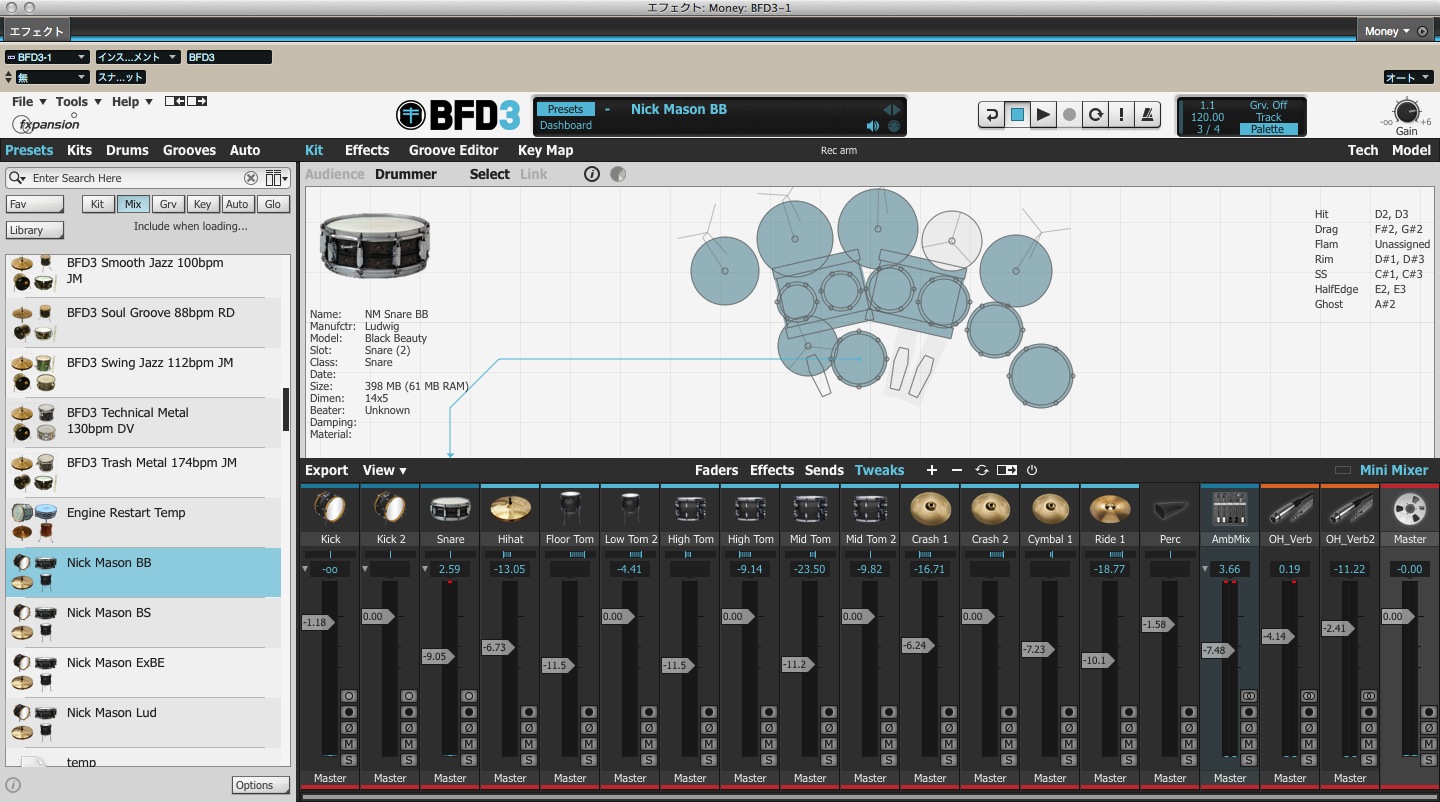Screen dimensions: 1440x802
Task: Select the Low Tom 2 channel icon
Action: coord(630,508)
